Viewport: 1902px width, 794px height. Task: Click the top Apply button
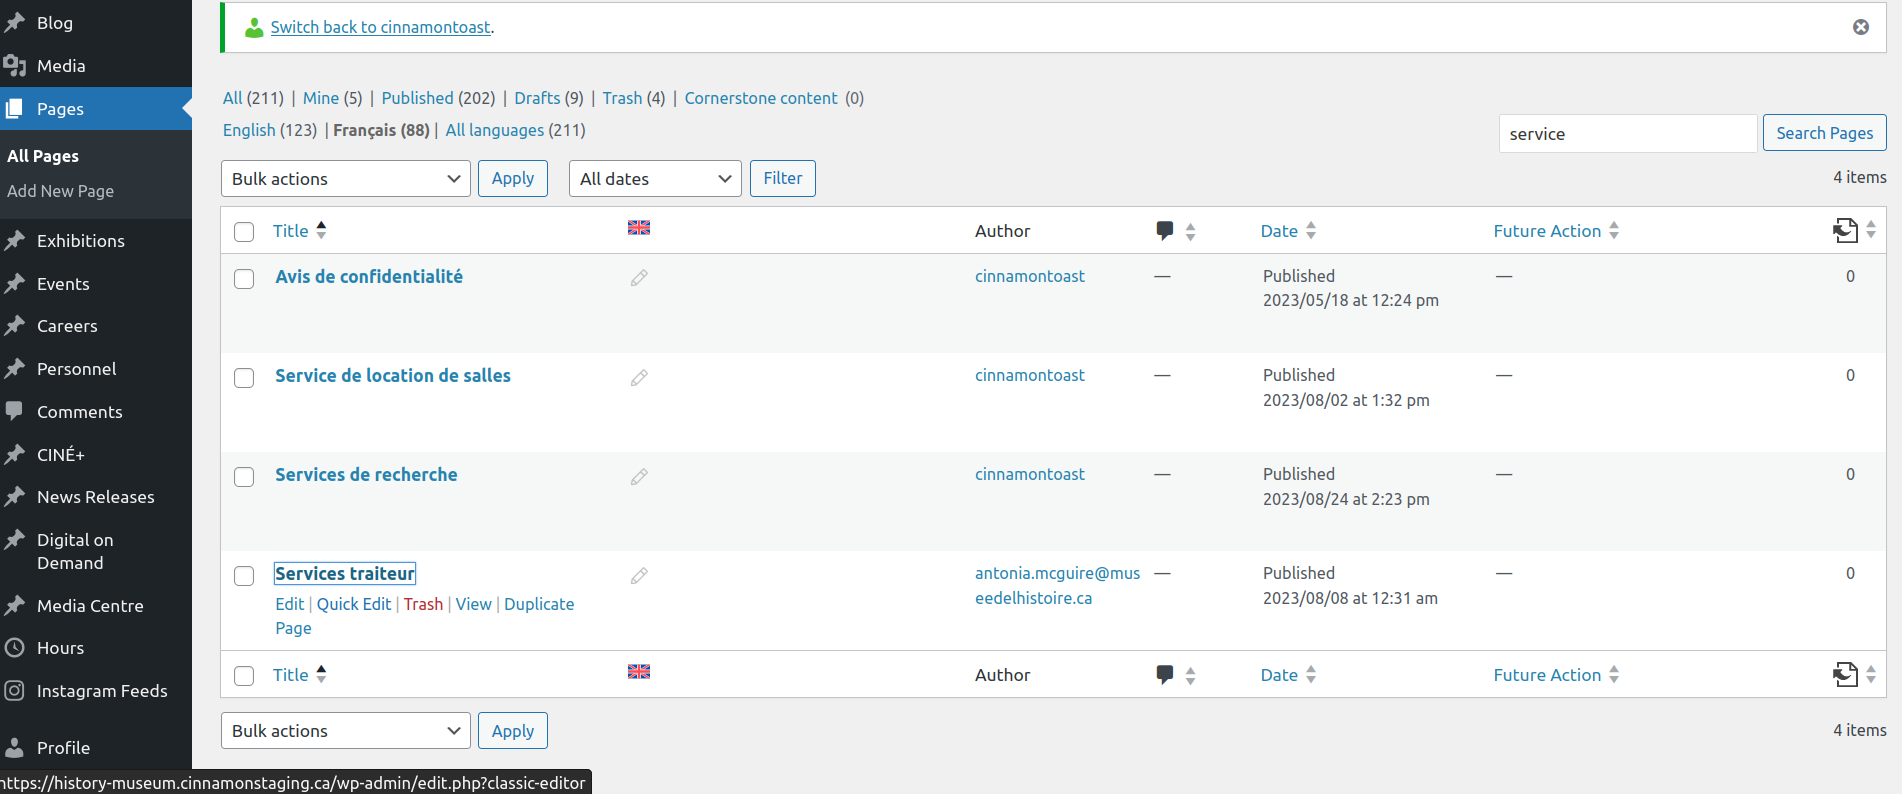pyautogui.click(x=513, y=178)
